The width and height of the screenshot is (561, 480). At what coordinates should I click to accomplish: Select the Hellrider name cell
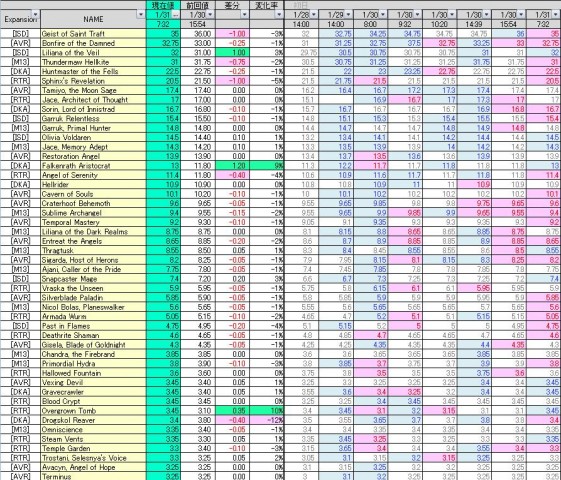pyautogui.click(x=93, y=184)
